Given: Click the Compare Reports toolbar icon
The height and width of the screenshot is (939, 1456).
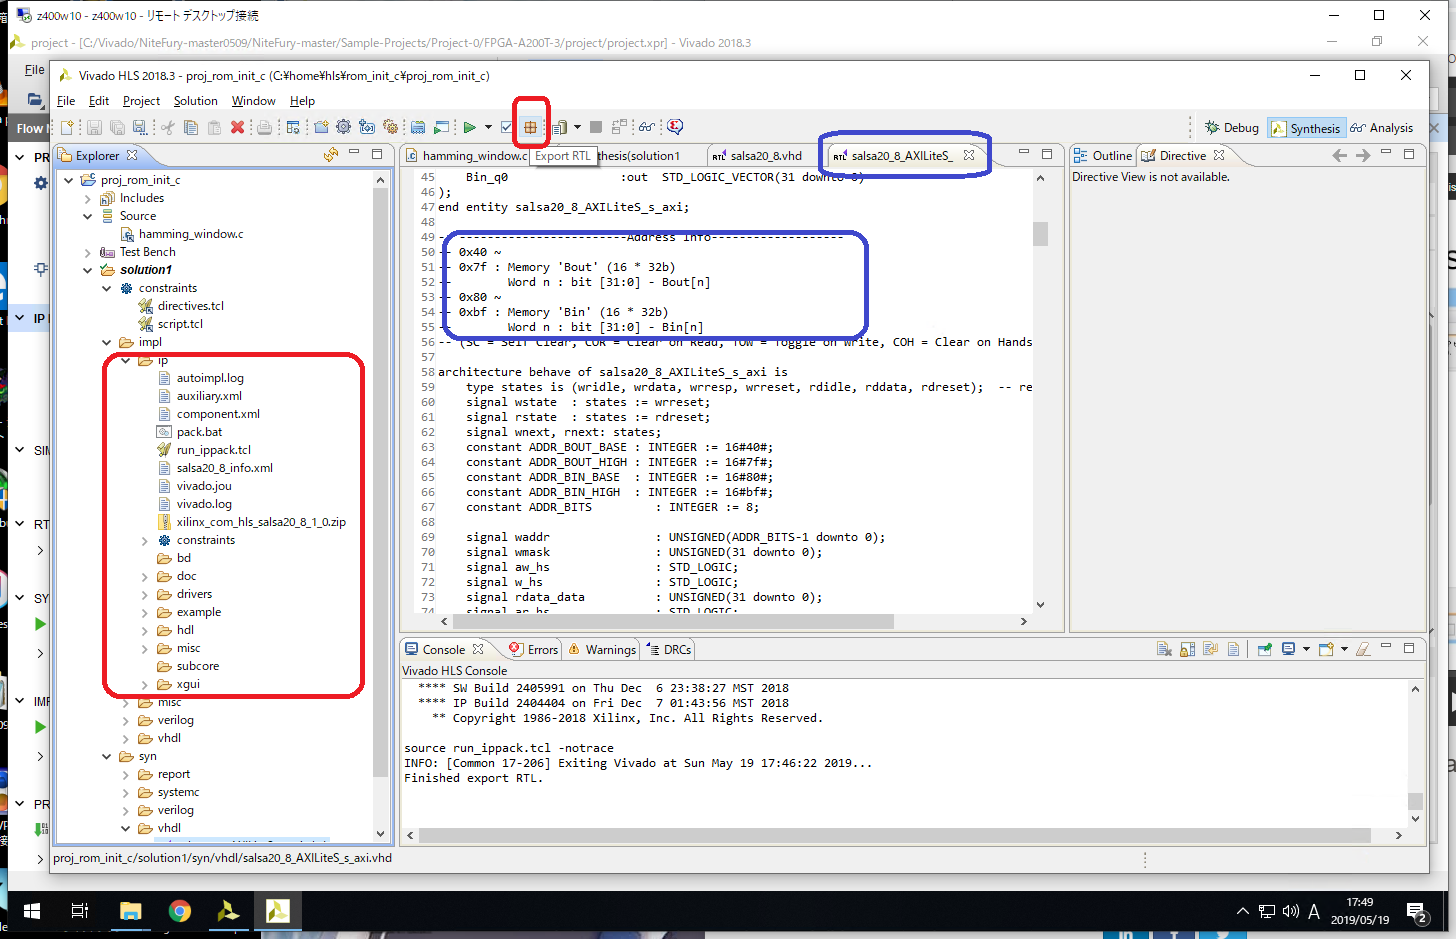Looking at the screenshot, I should pyautogui.click(x=619, y=127).
